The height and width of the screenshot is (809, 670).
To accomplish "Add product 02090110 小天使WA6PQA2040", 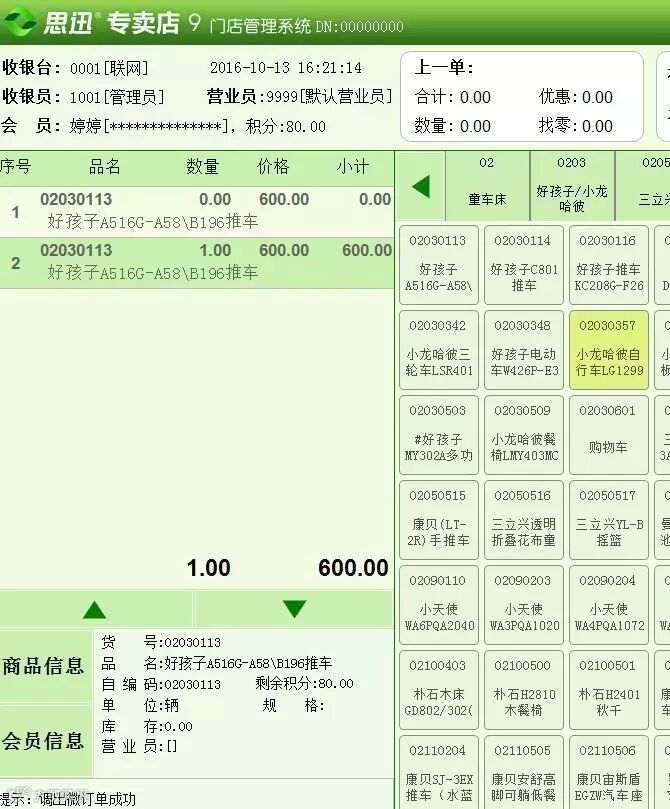I will point(438,605).
